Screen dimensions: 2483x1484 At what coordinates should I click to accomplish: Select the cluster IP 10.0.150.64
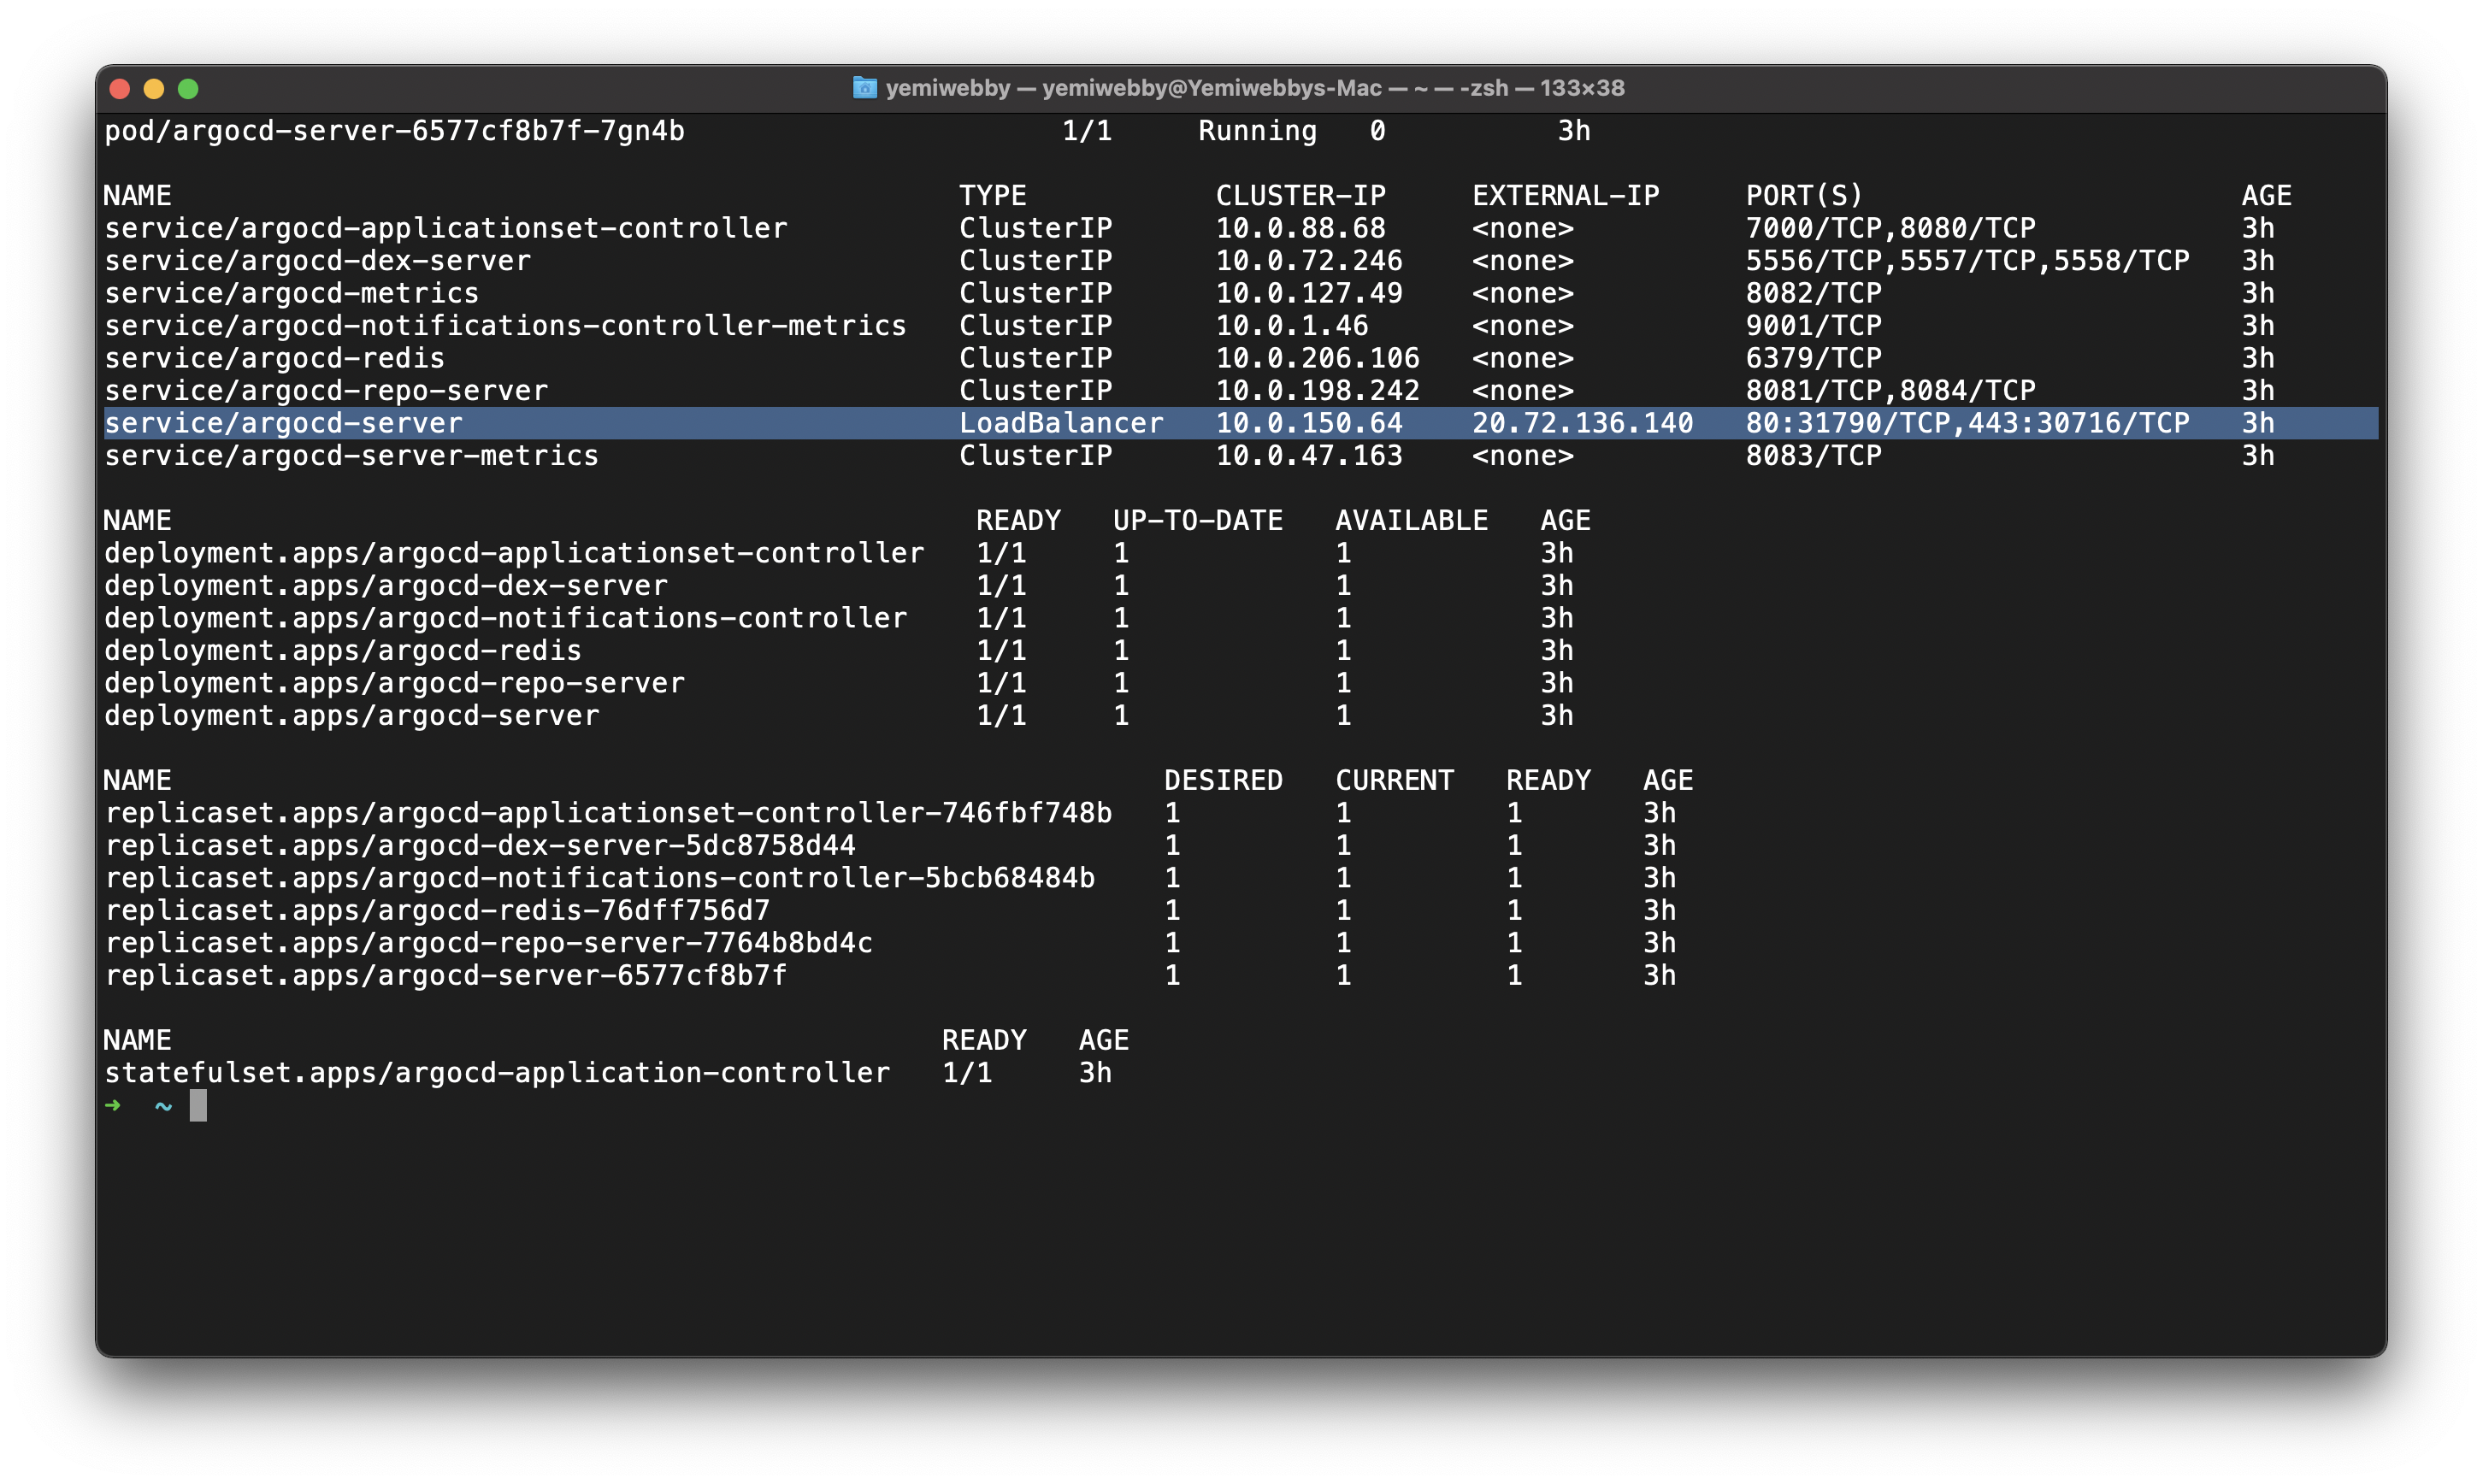click(1310, 423)
